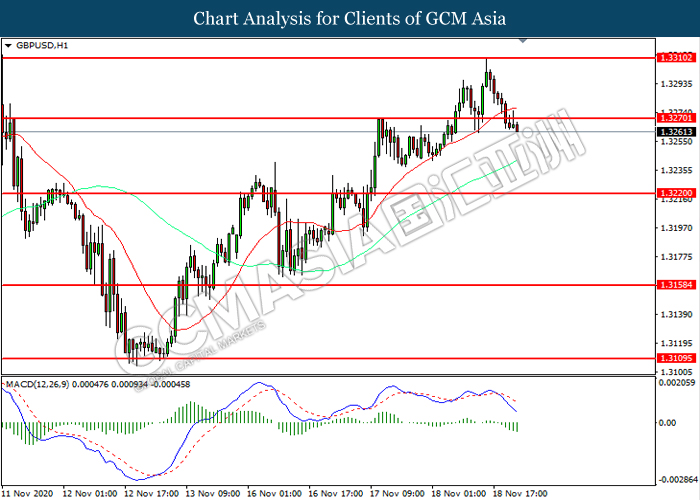Click the 16 Nov 17:00 time label
700x500 pixels.
[336, 493]
